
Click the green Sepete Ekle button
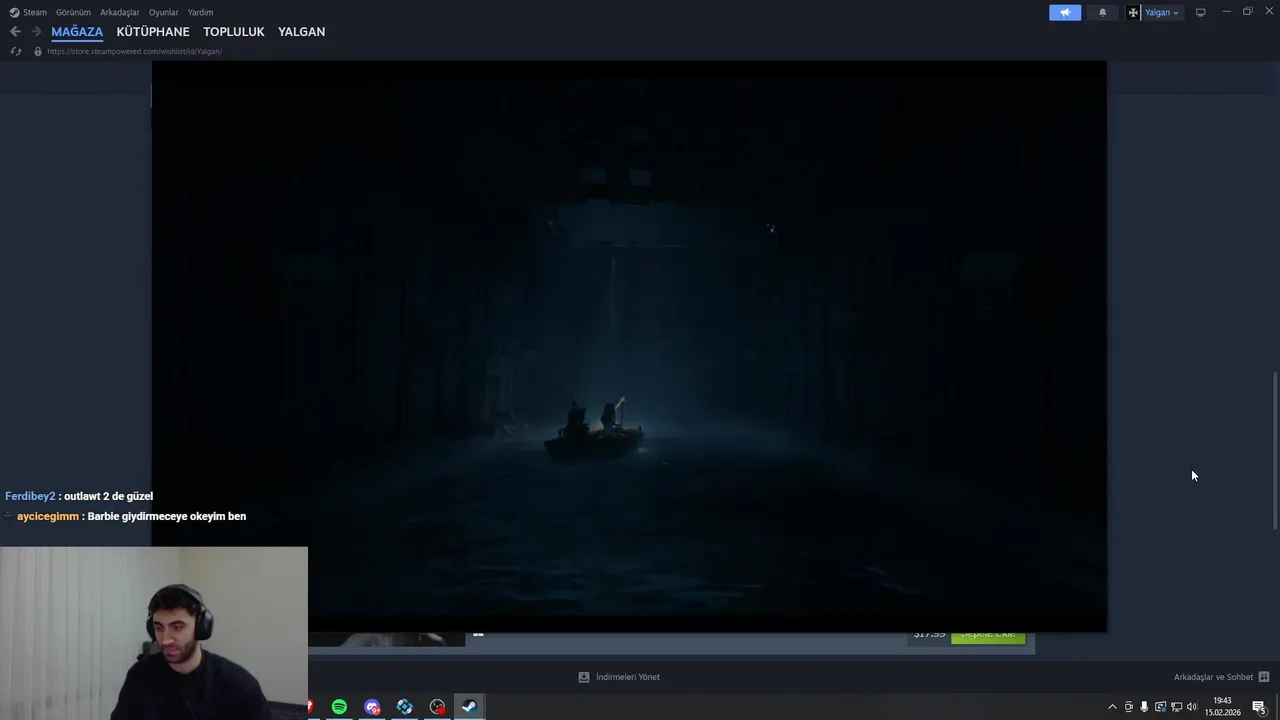click(x=988, y=636)
